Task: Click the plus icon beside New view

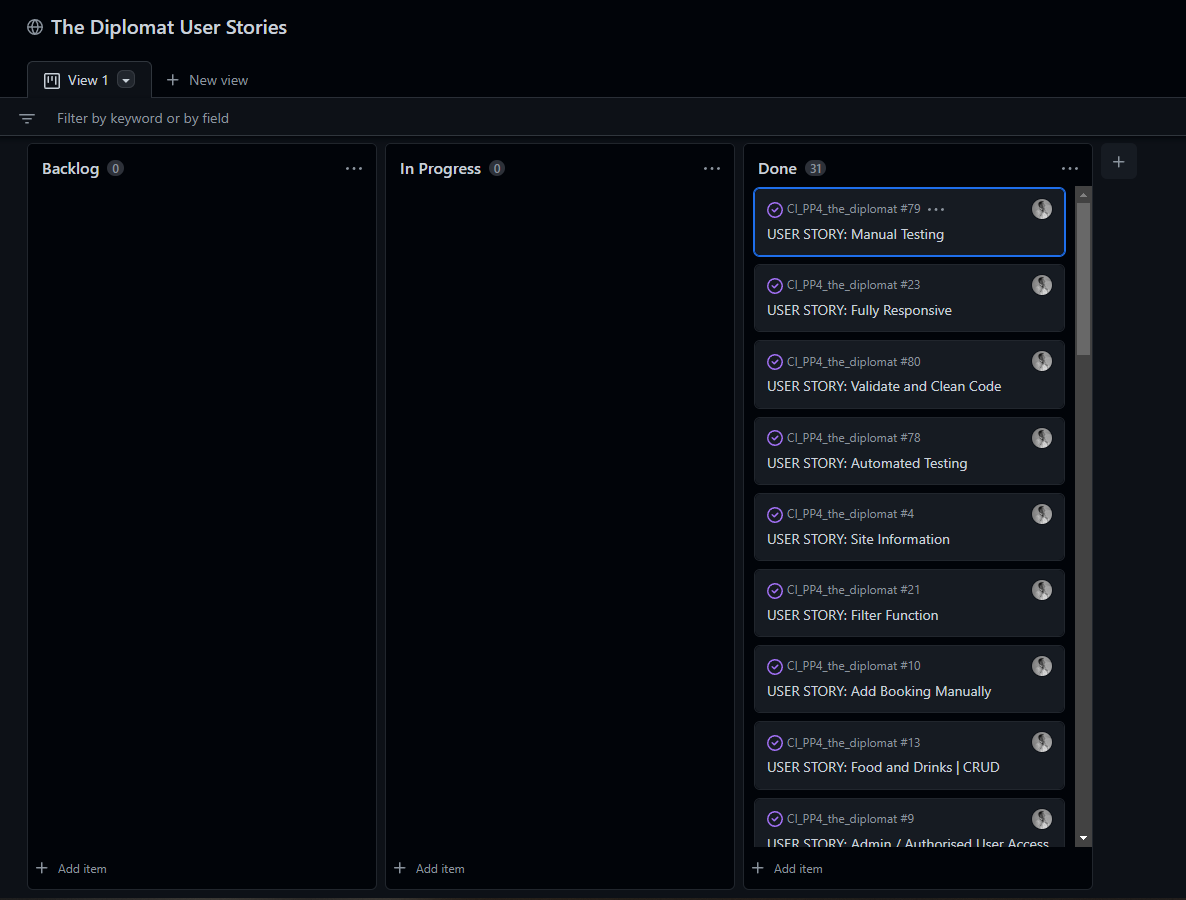Action: [172, 80]
